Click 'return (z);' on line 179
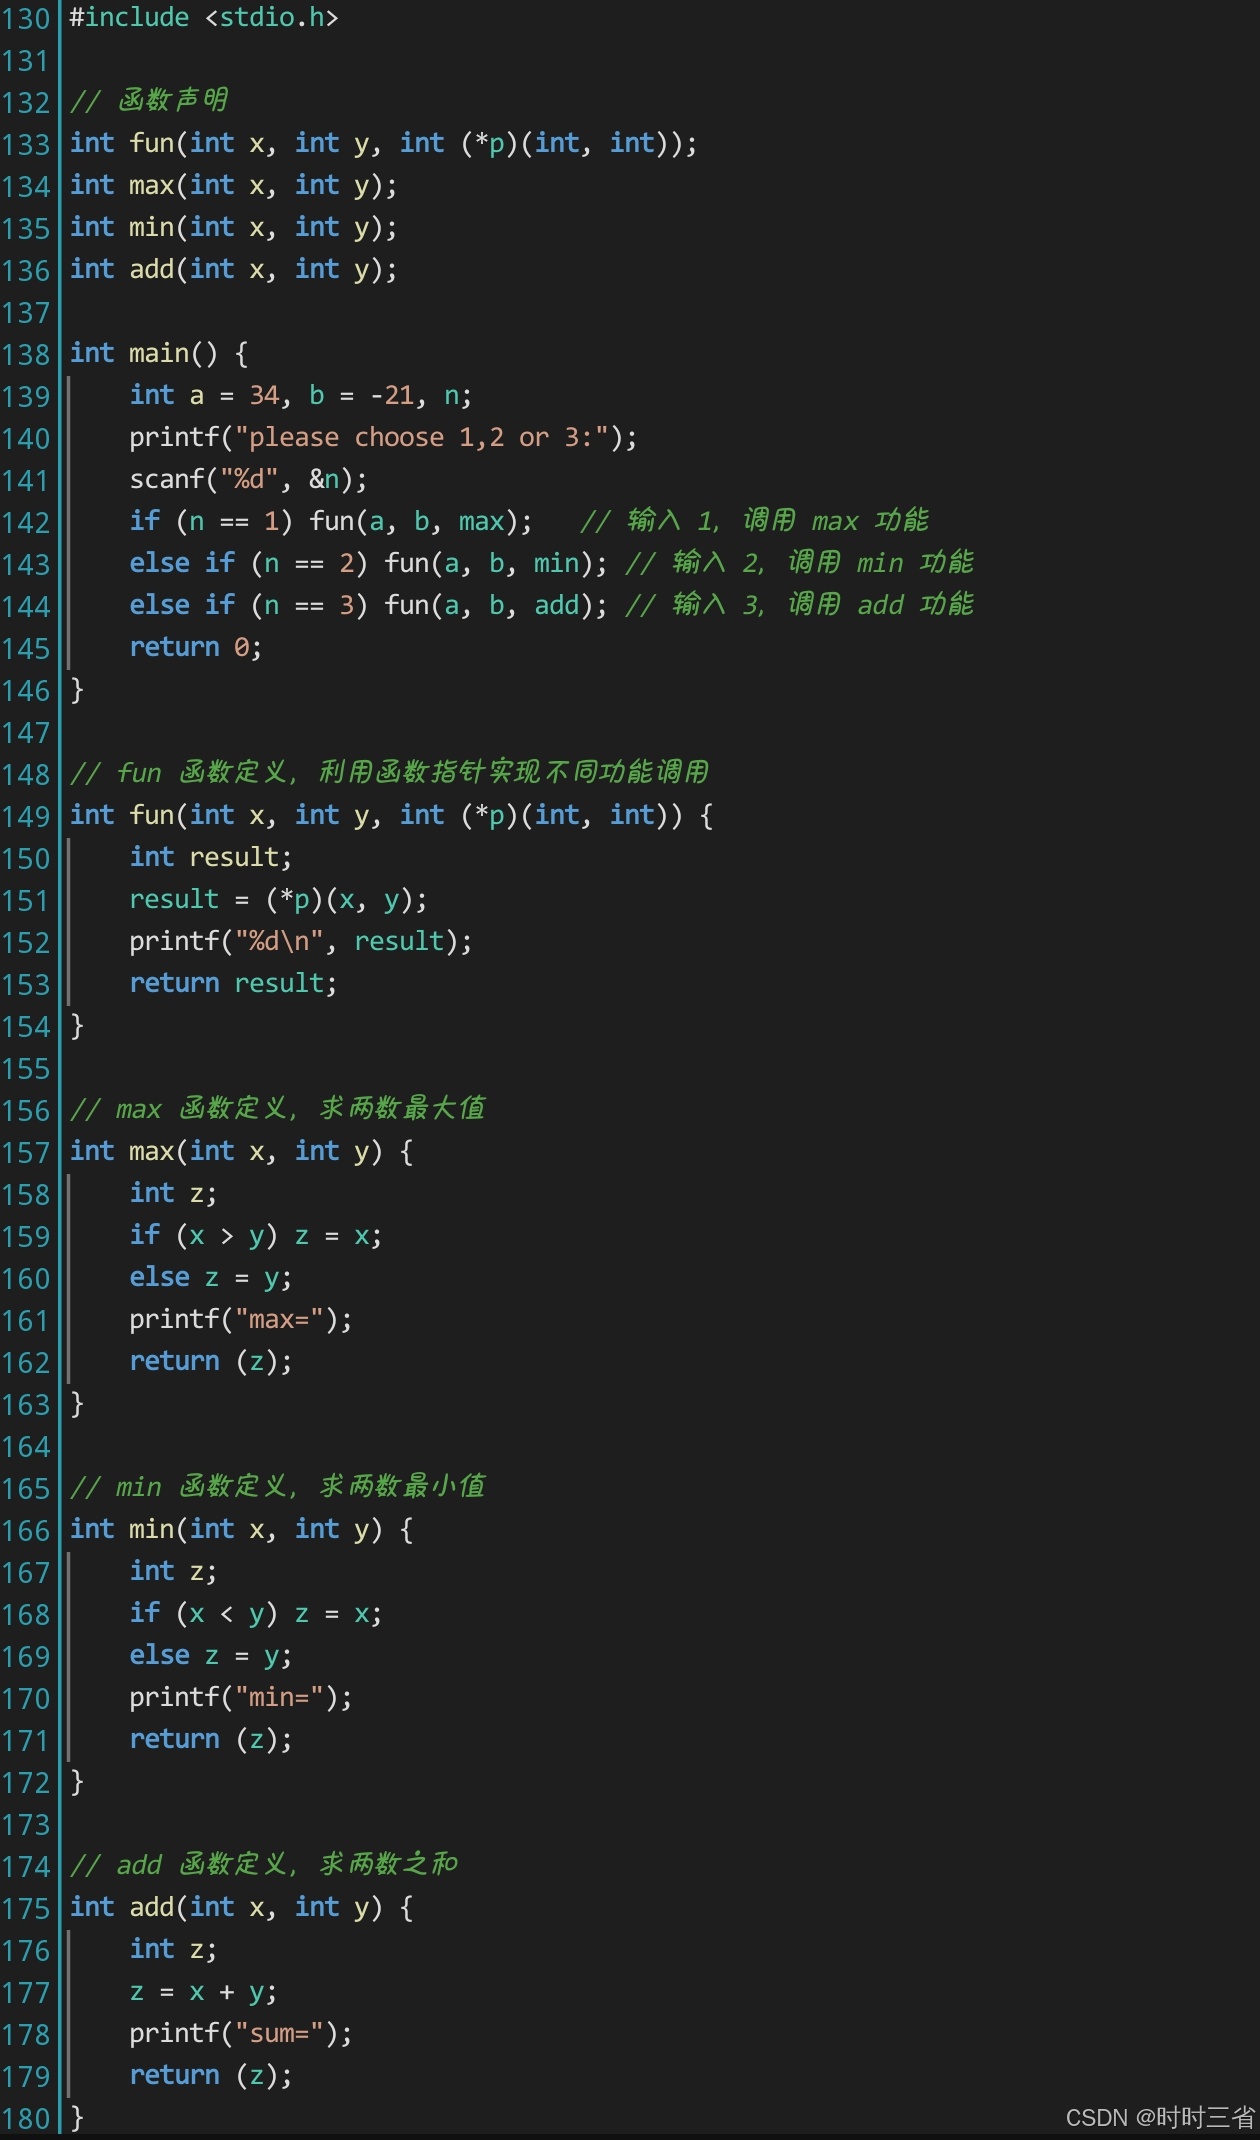The image size is (1260, 2140). coord(211,2076)
